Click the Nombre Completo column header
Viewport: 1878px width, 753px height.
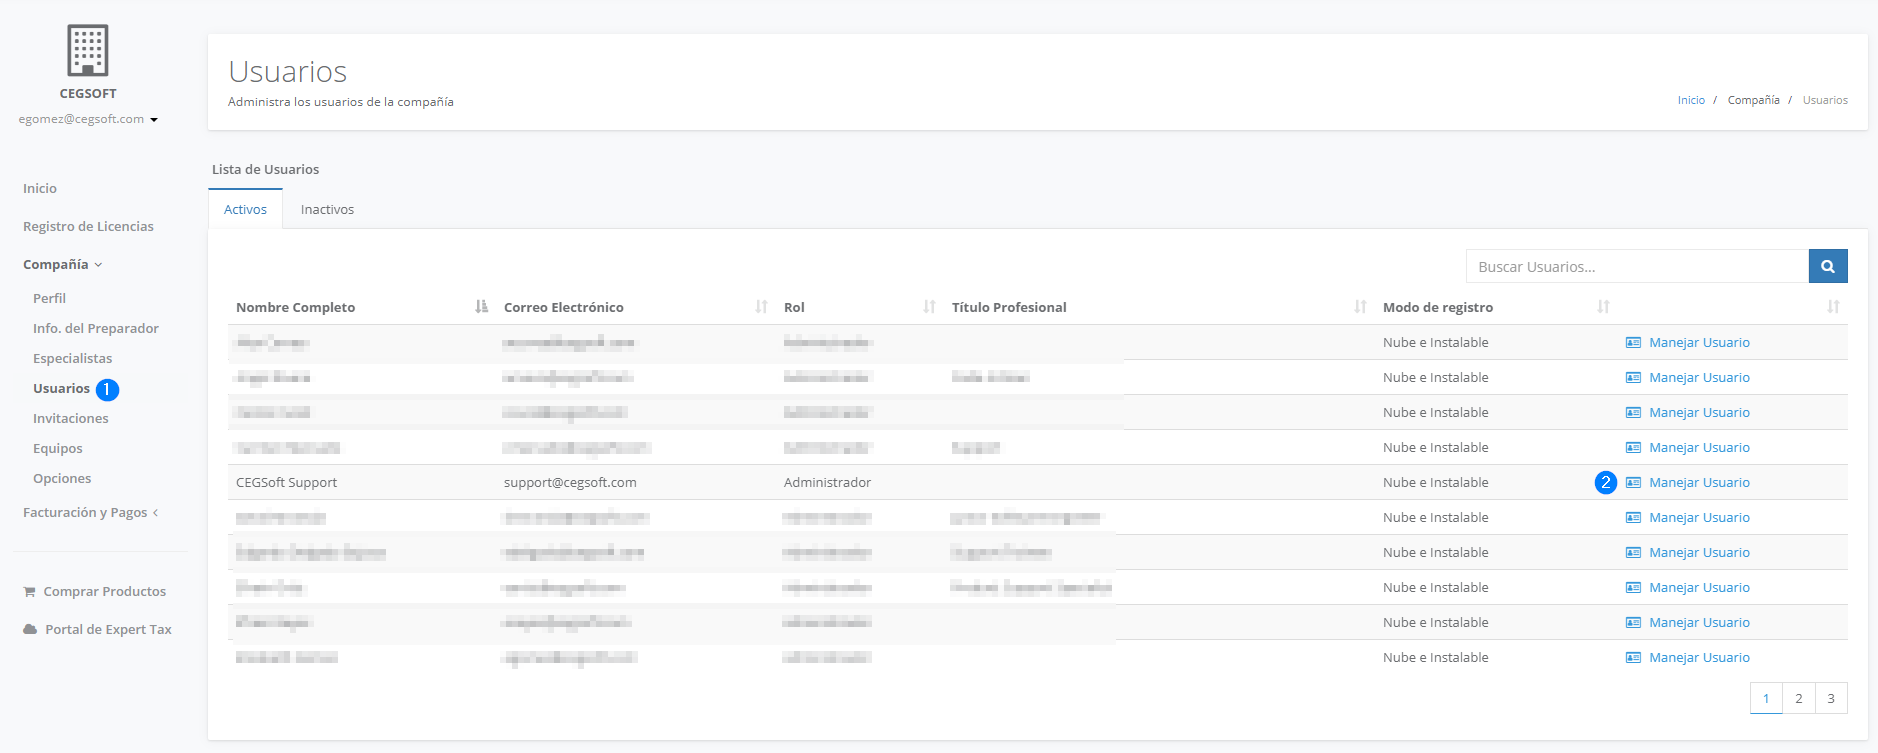[x=295, y=307]
